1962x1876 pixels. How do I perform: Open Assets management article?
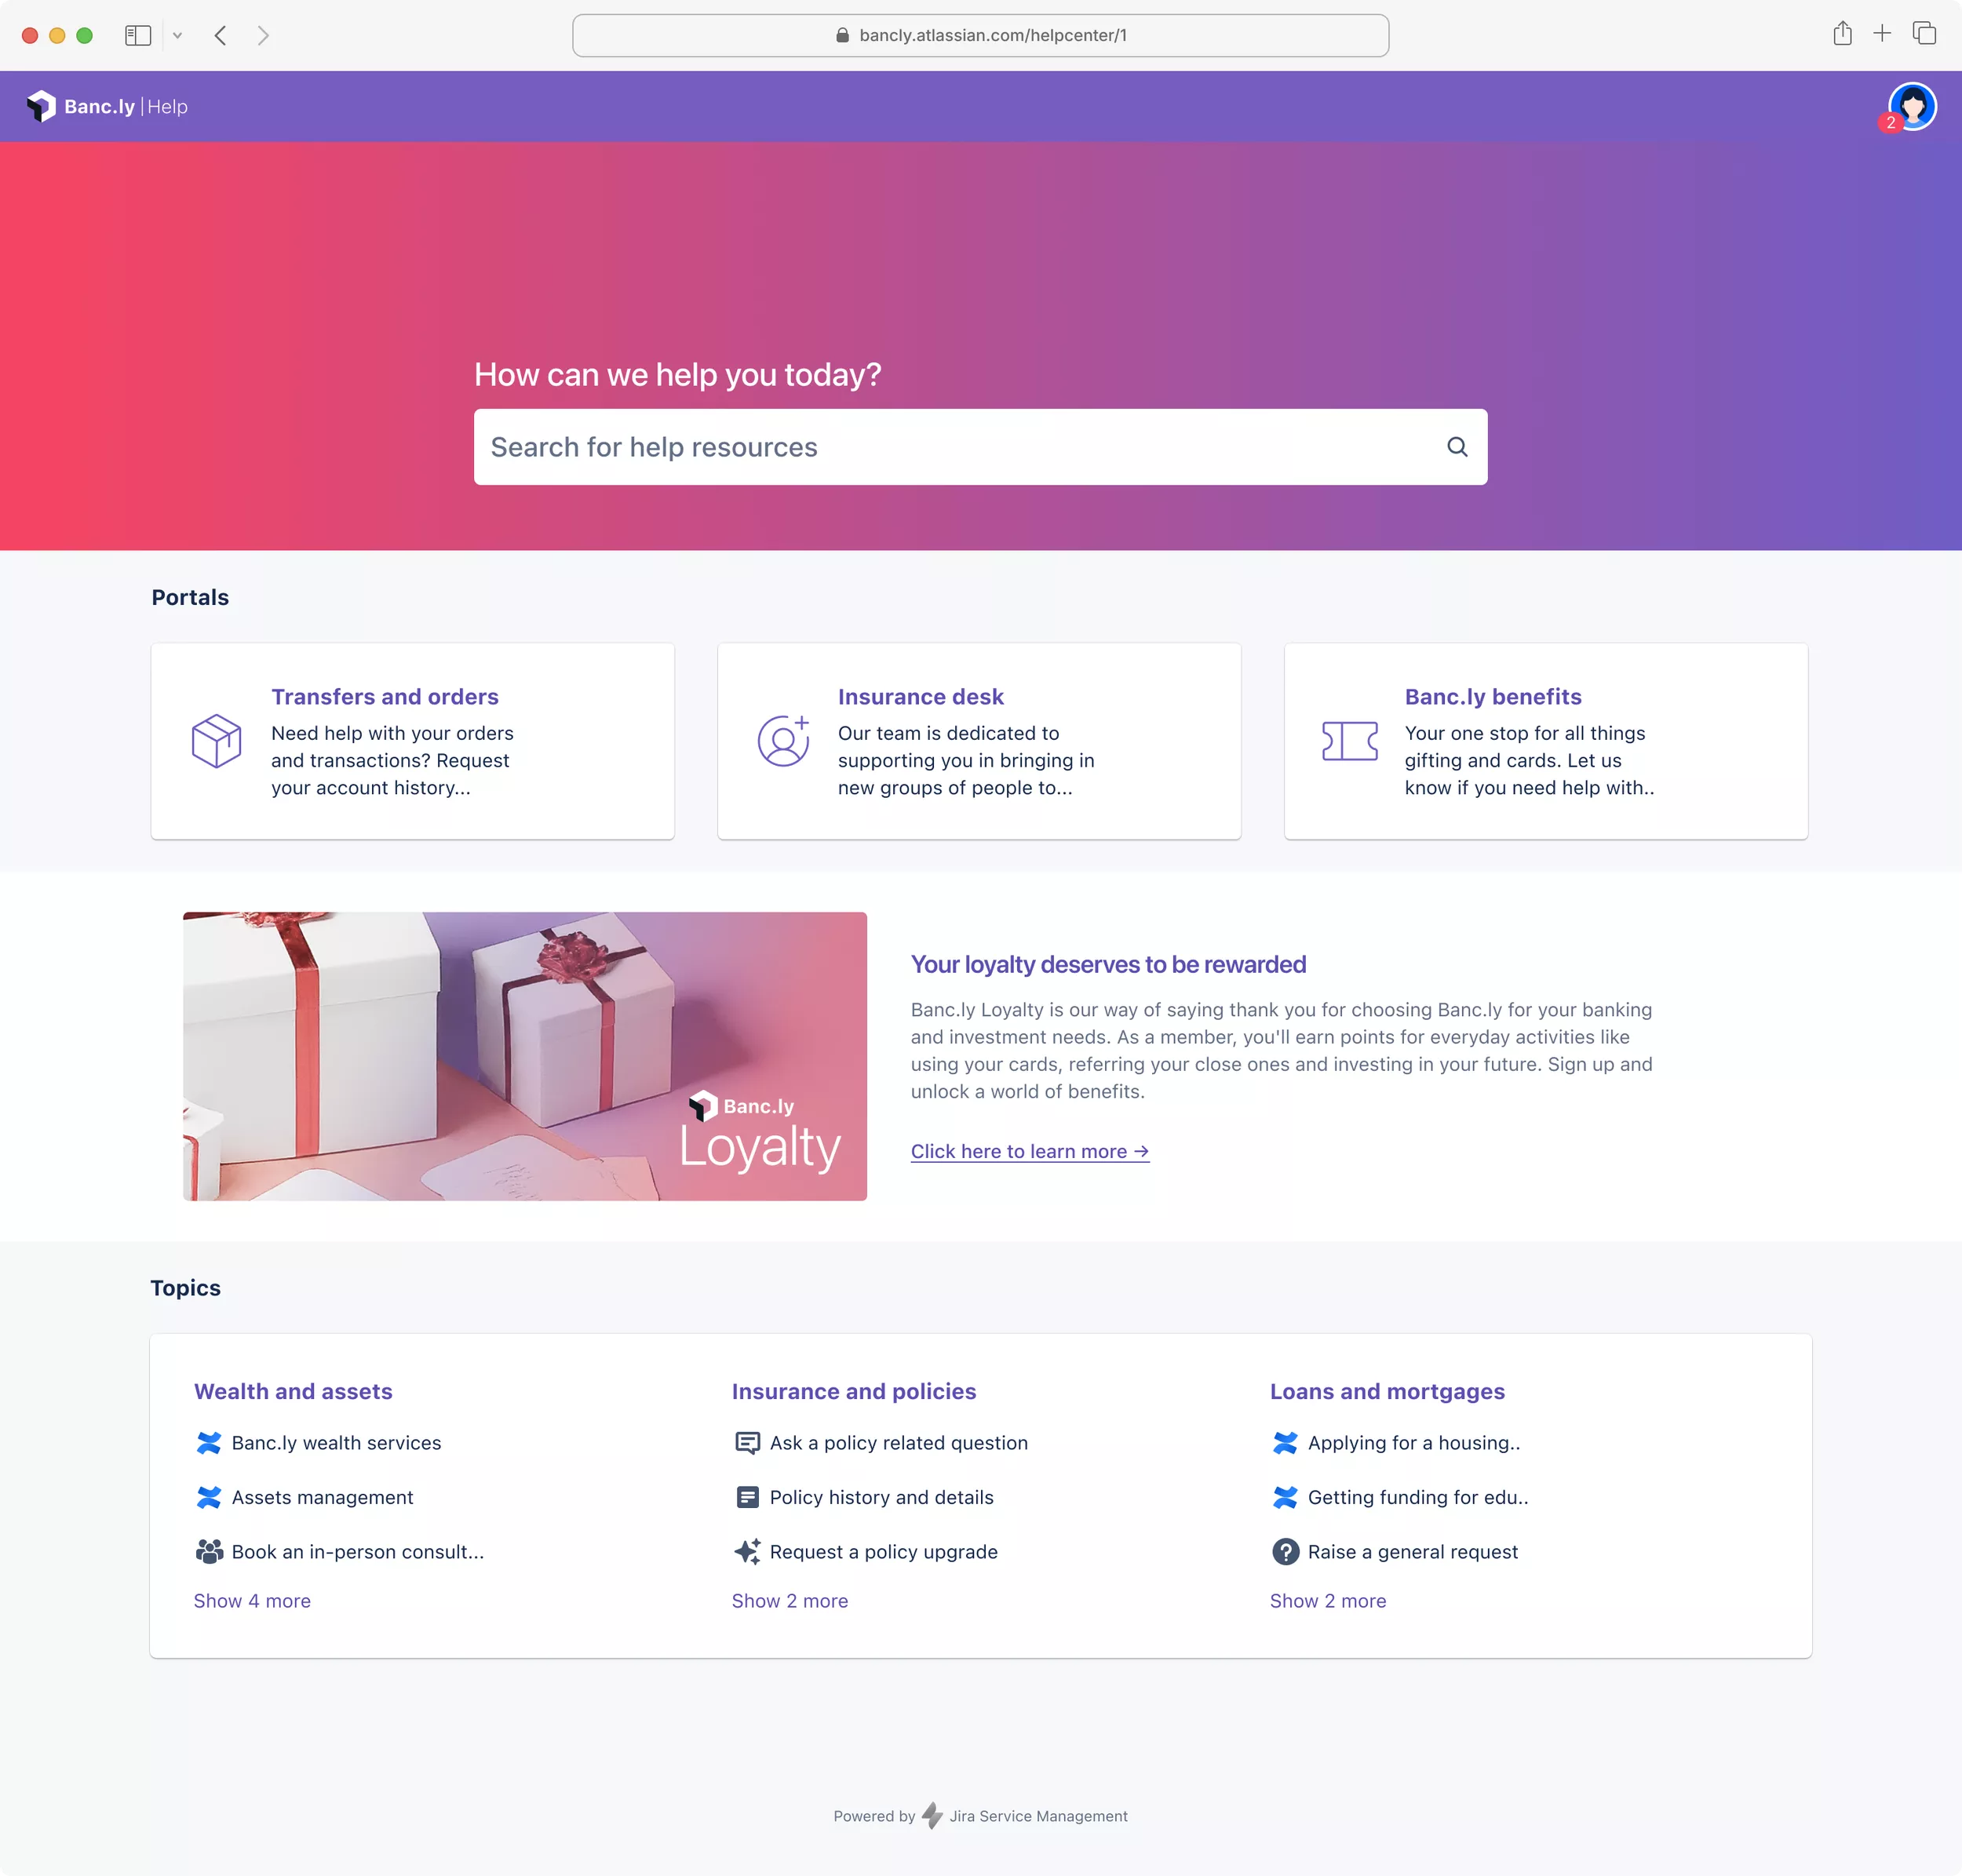[x=322, y=1497]
